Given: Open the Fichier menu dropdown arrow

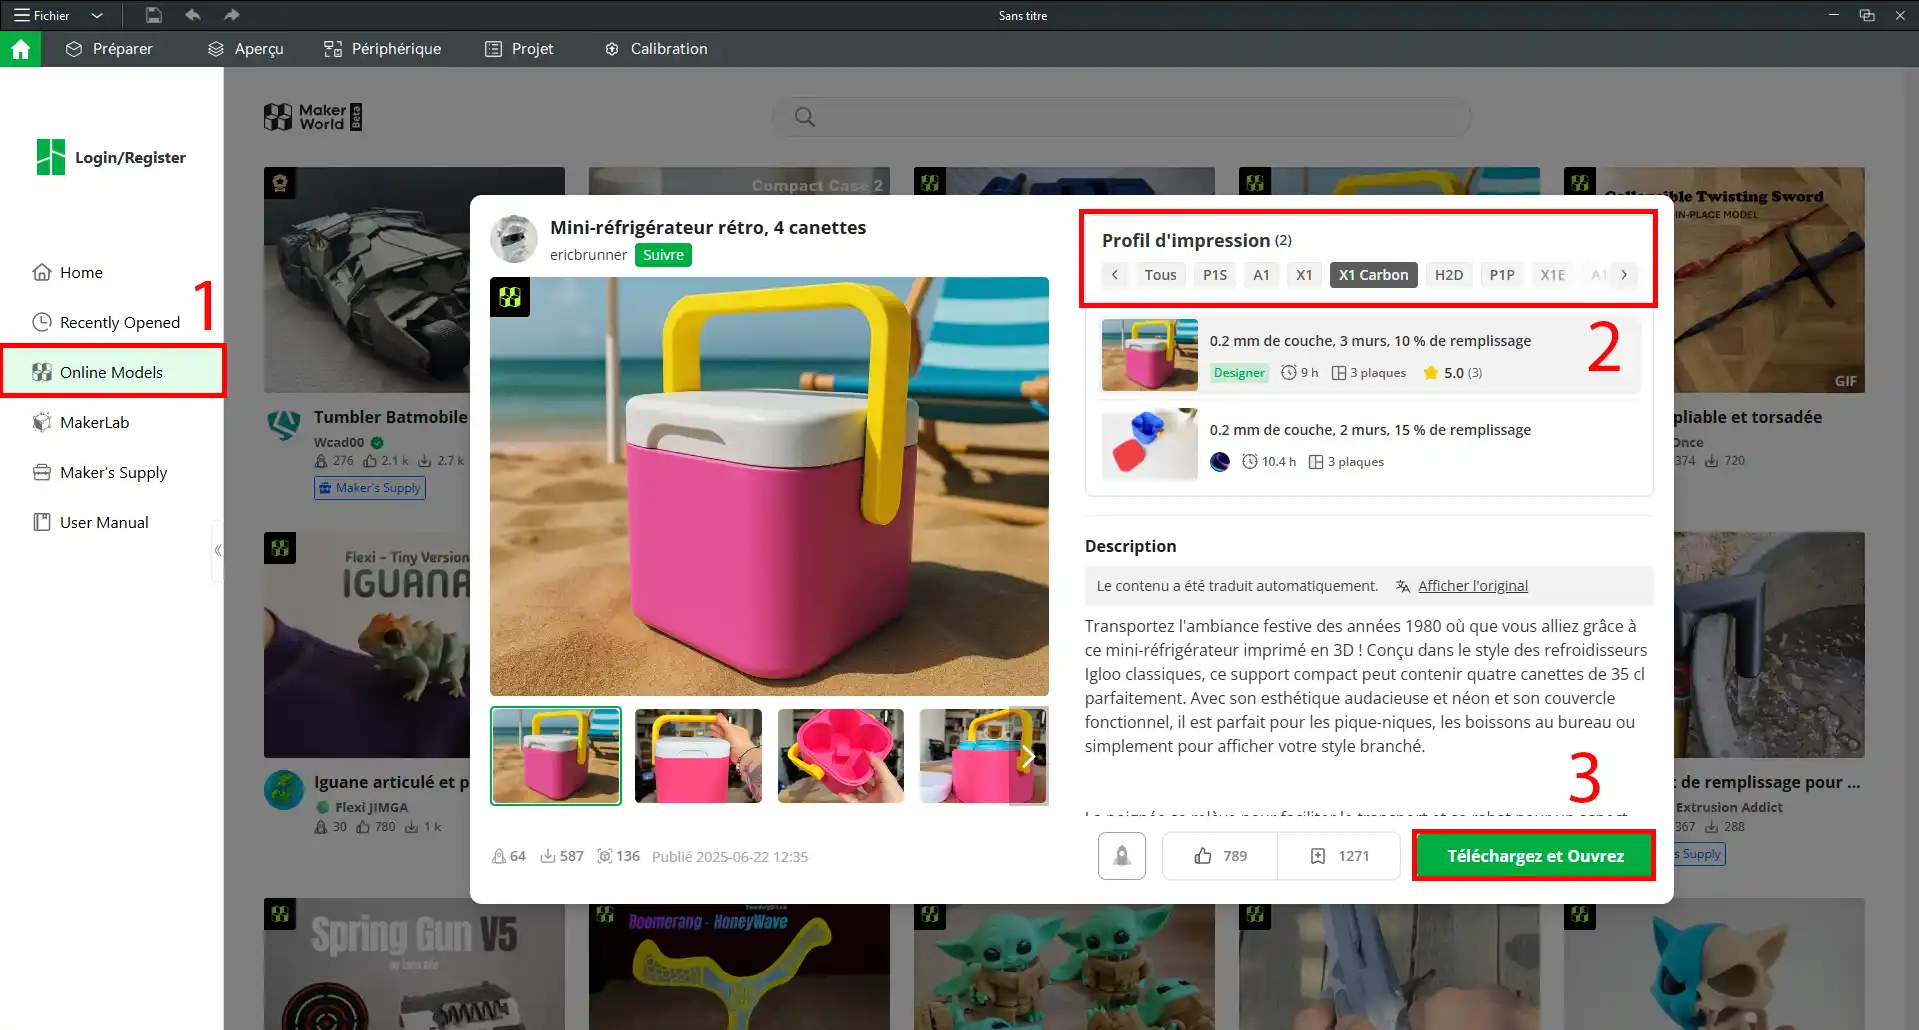Looking at the screenshot, I should pyautogui.click(x=97, y=15).
